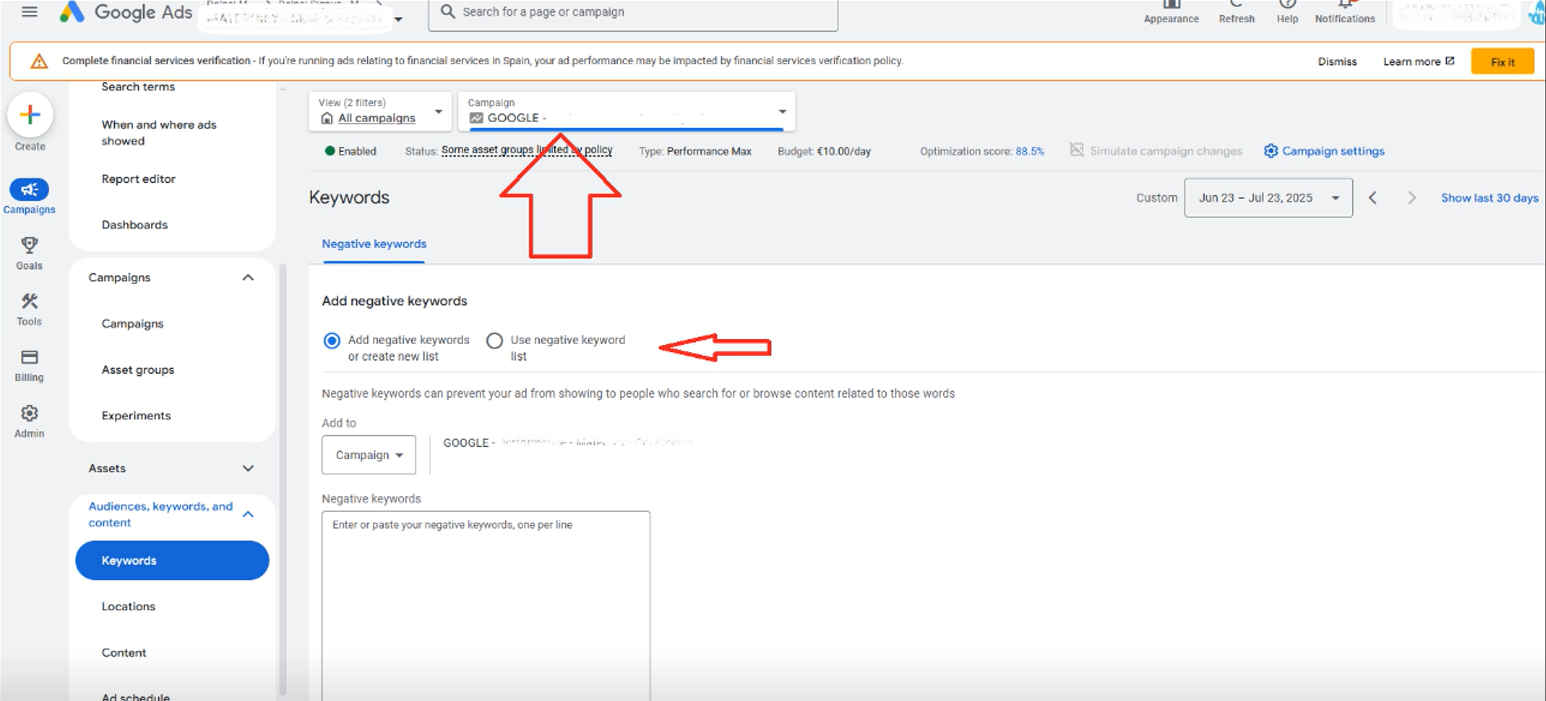Go to previous date range arrow
The width and height of the screenshot is (1546, 701).
click(x=1373, y=198)
